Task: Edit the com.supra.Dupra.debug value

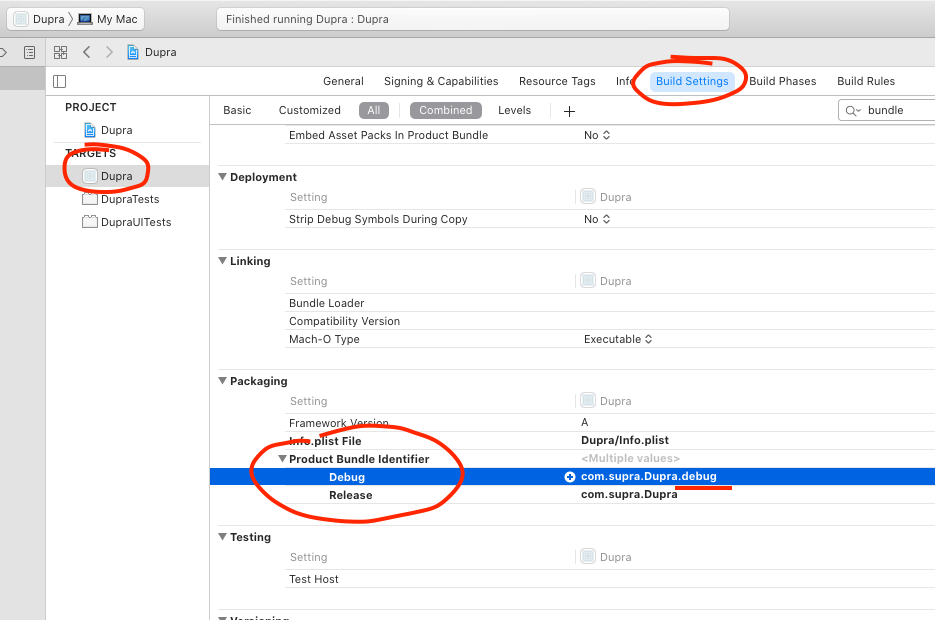Action: click(x=649, y=476)
